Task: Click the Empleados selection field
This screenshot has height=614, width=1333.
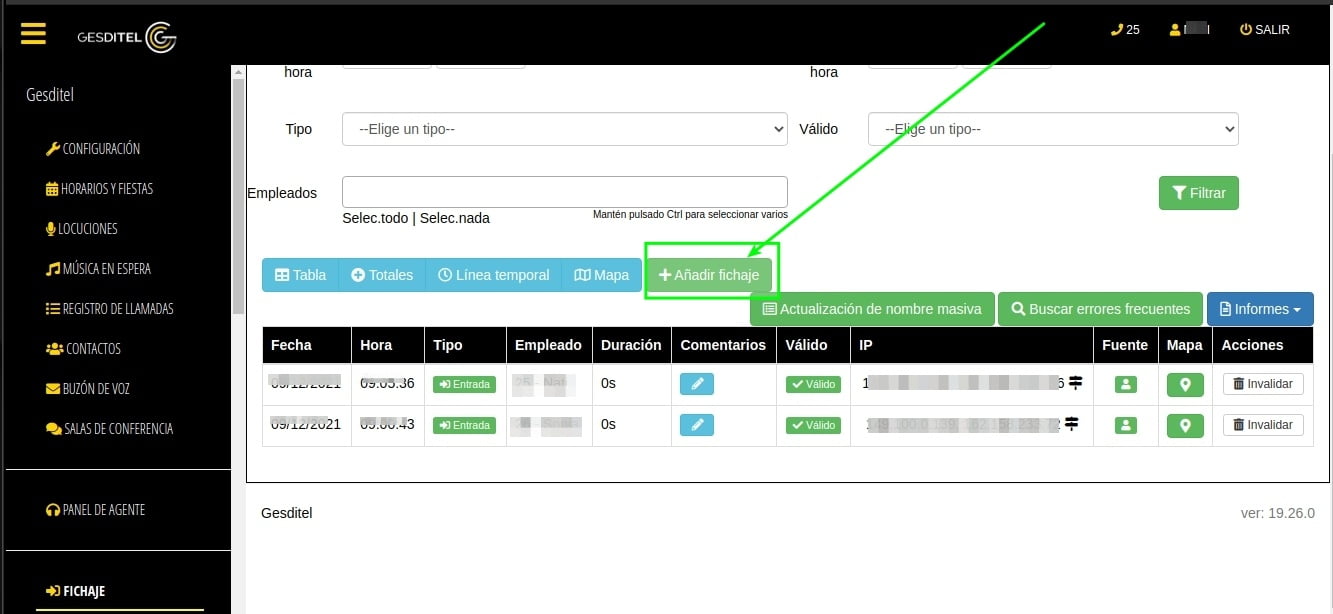Action: click(564, 192)
